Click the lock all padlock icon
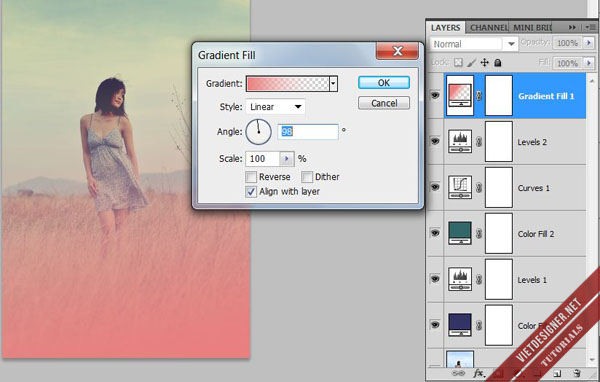This screenshot has height=382, width=600. point(497,63)
